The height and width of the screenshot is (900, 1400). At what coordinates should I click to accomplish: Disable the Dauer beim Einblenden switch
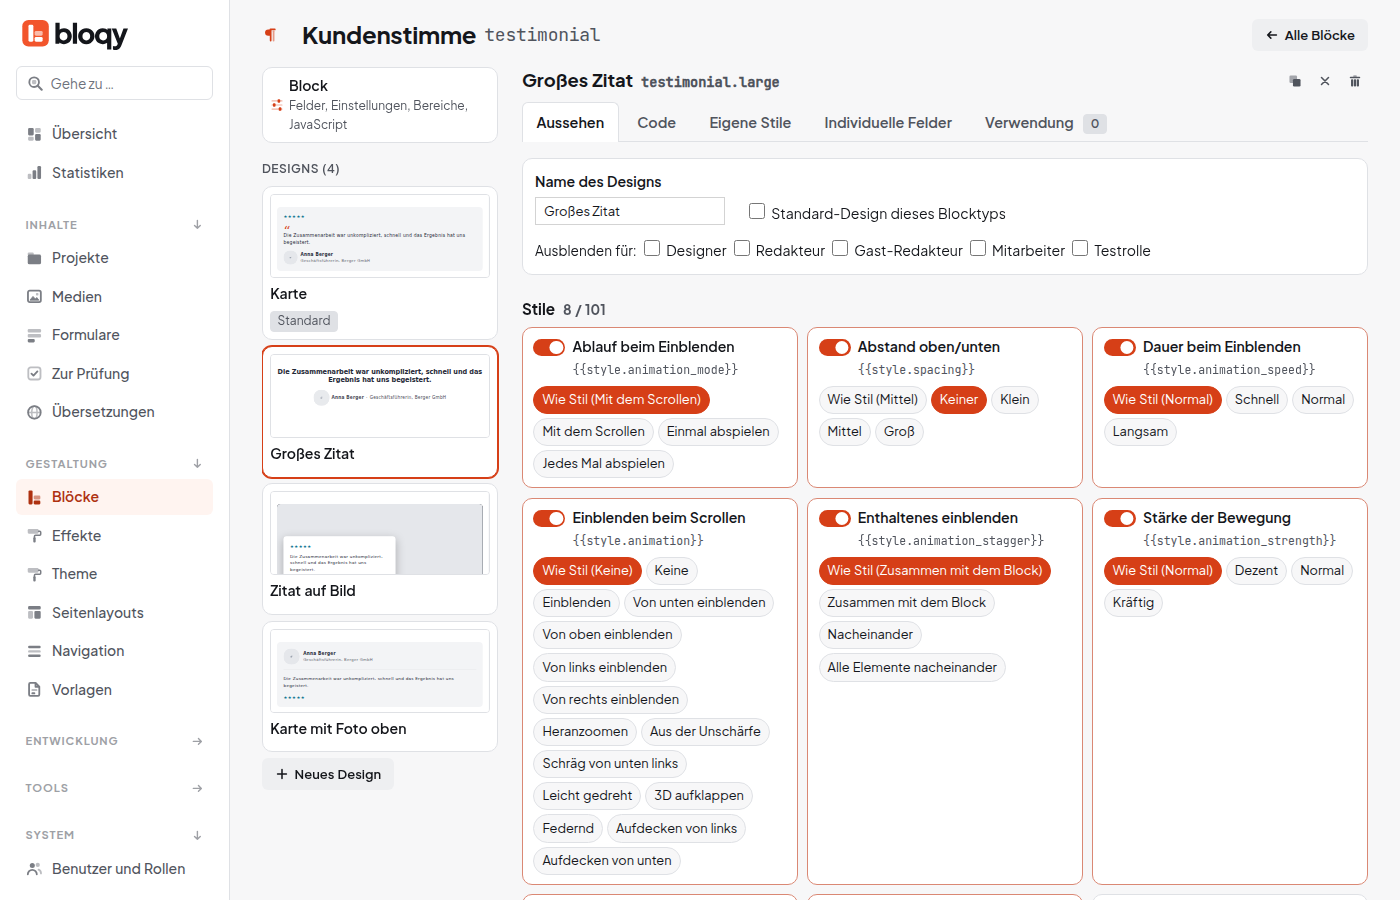click(1120, 347)
